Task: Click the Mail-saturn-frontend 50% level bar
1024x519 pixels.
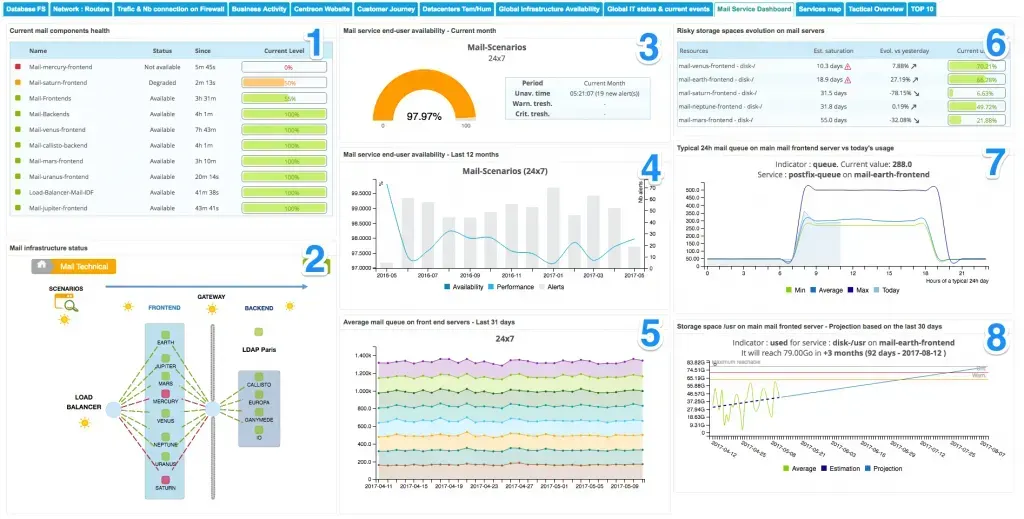Action: point(284,83)
